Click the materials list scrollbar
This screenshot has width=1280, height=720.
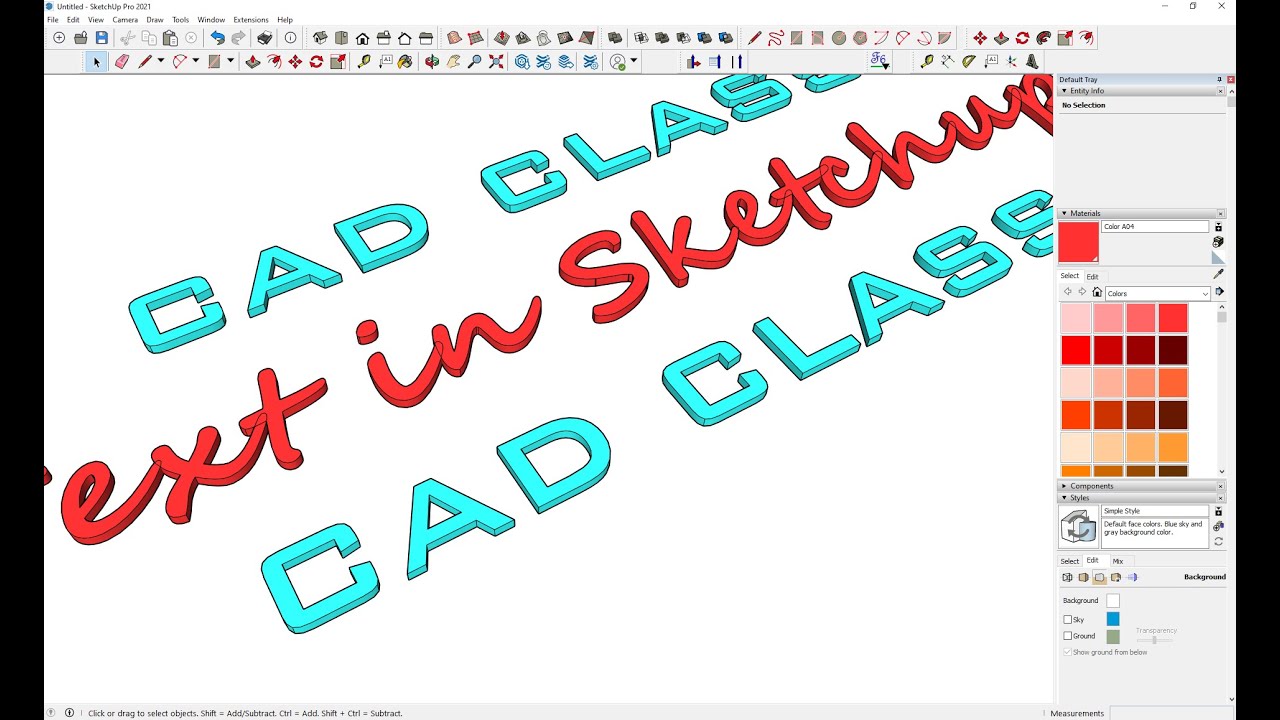(1222, 390)
